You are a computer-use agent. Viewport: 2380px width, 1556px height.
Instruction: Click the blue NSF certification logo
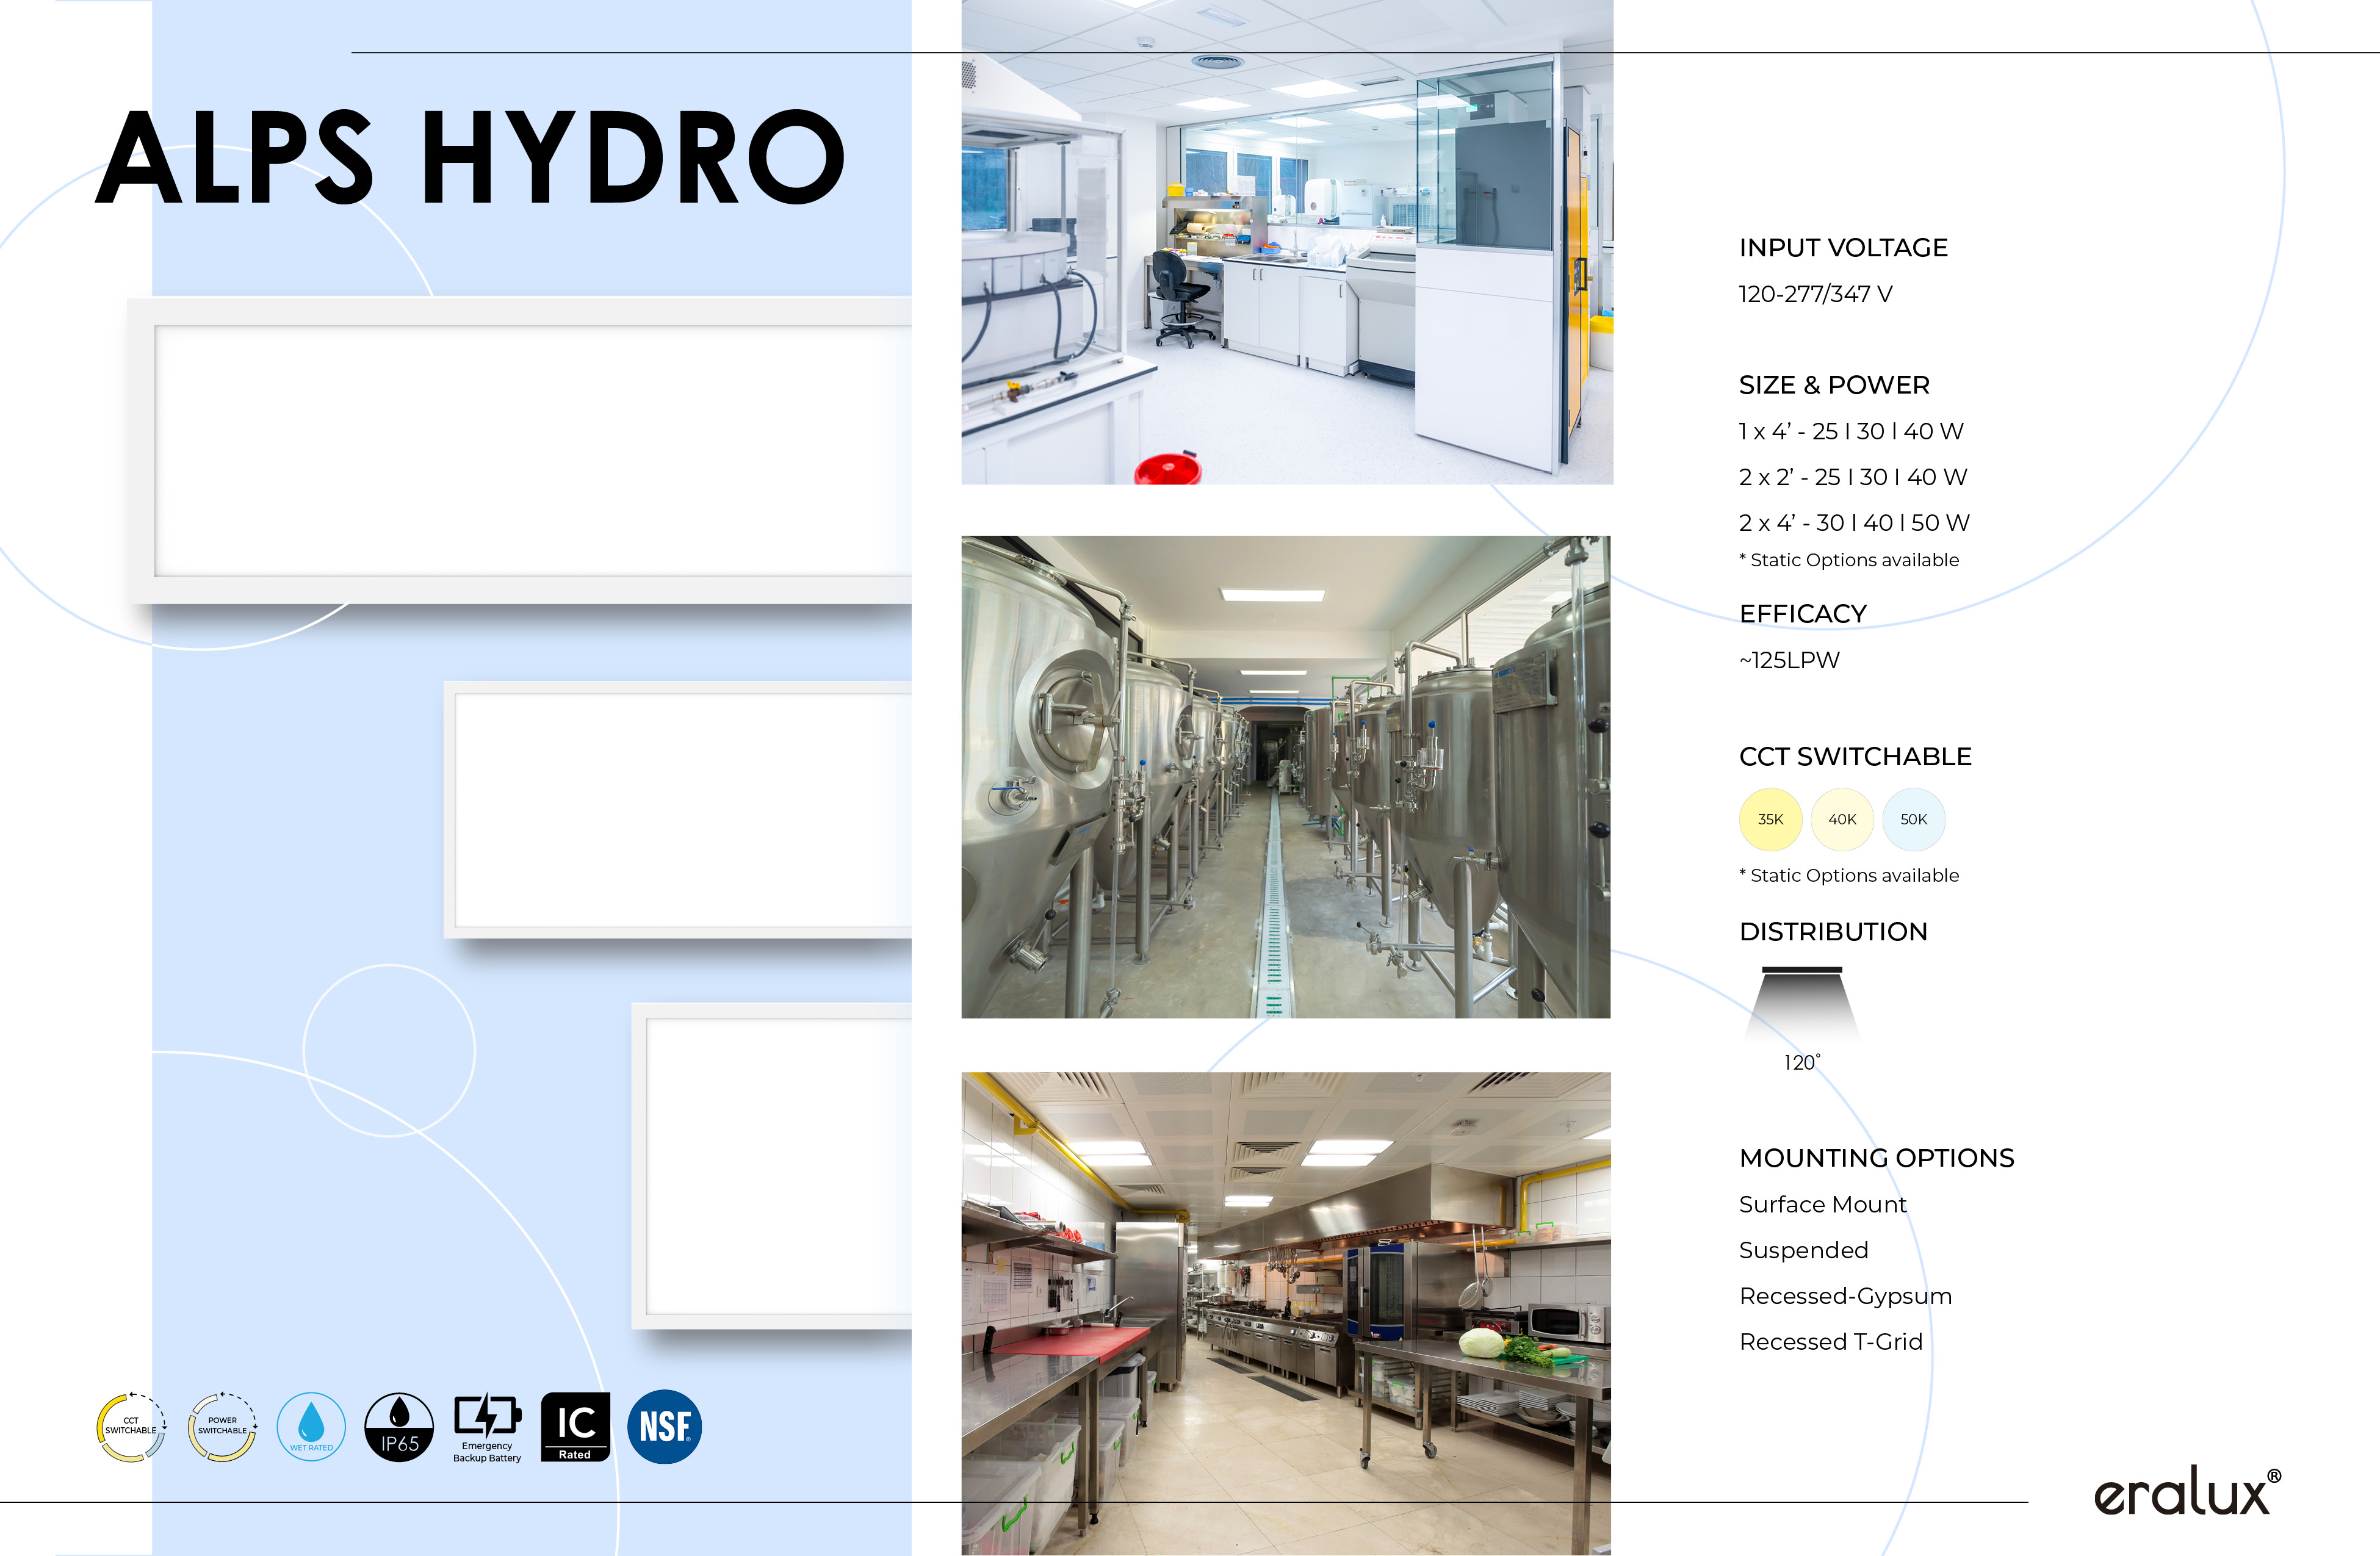click(x=664, y=1427)
